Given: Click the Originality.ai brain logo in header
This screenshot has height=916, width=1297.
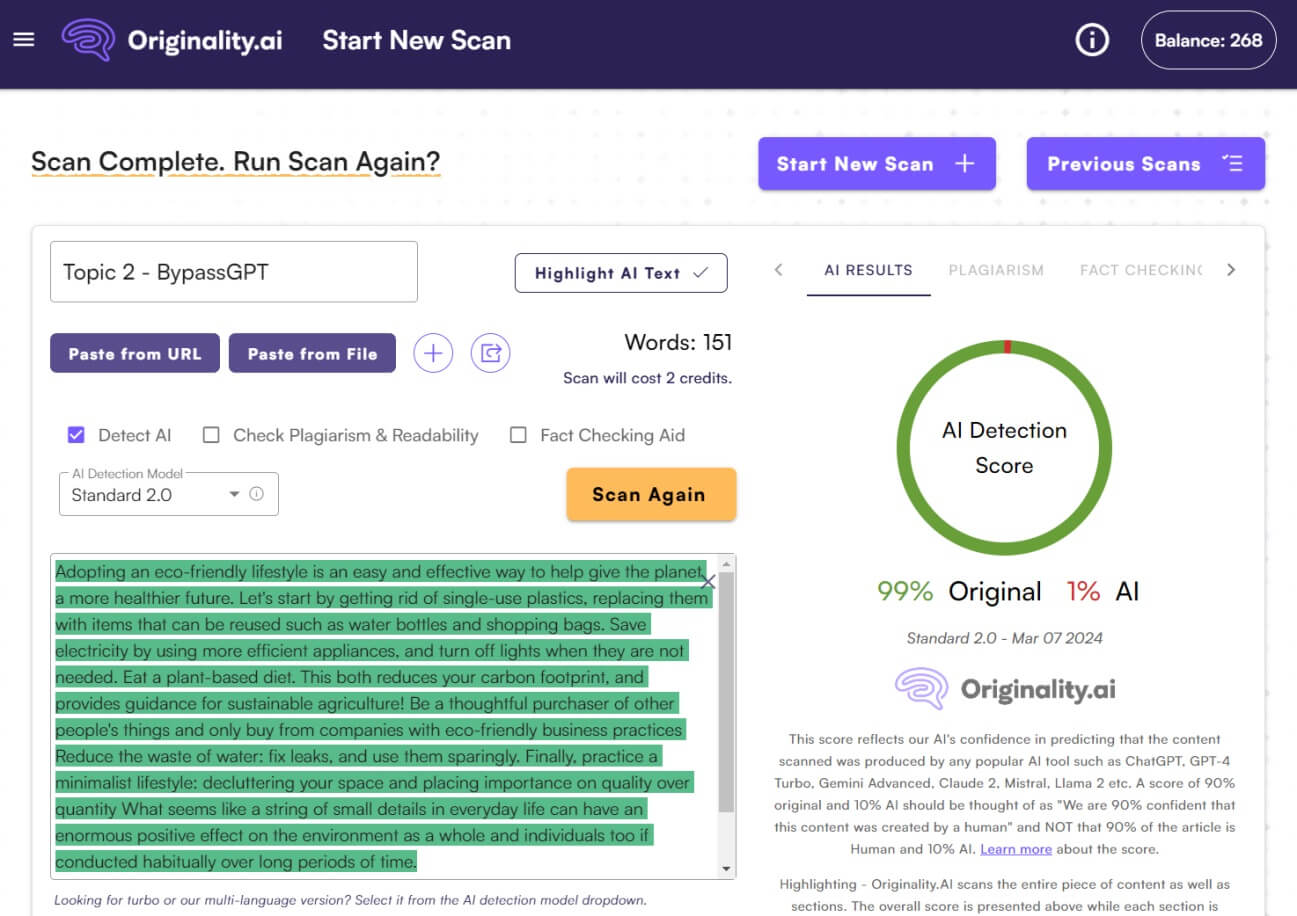Looking at the screenshot, I should point(88,40).
